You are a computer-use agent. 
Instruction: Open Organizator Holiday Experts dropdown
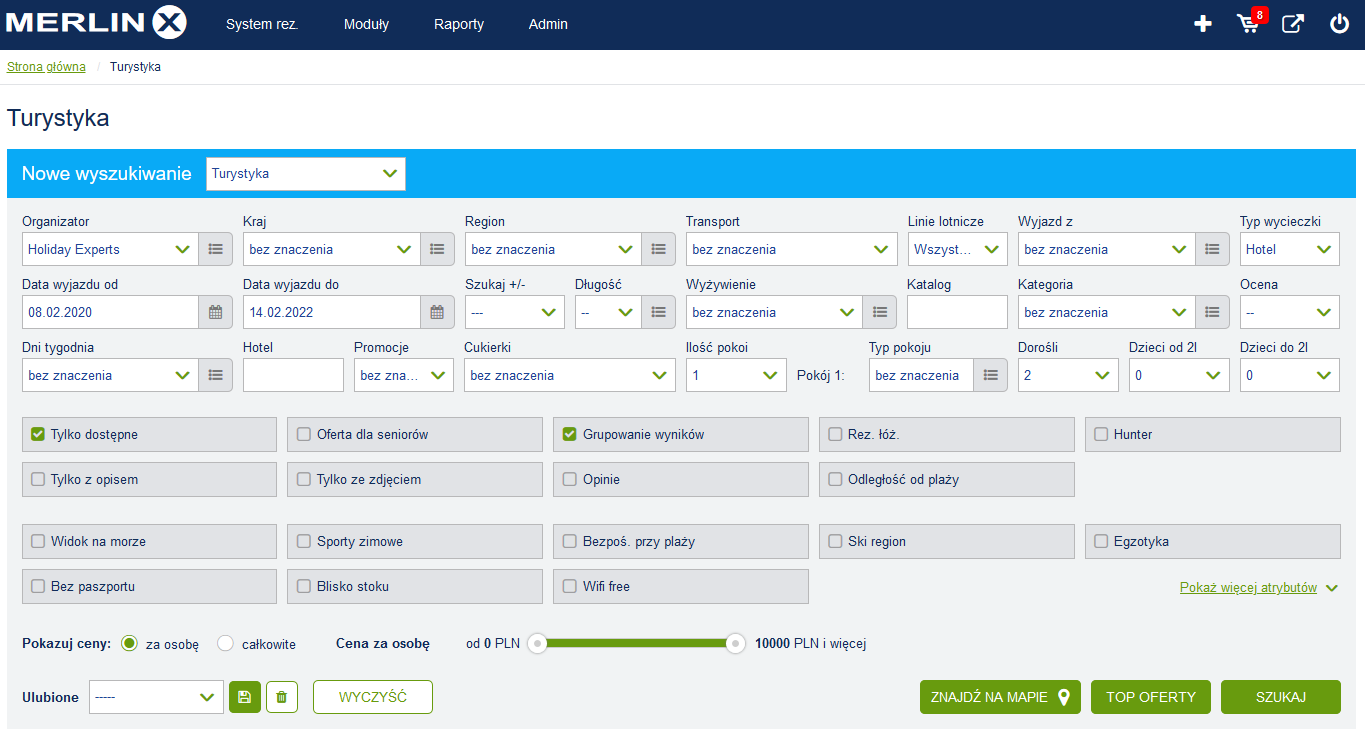tap(109, 249)
